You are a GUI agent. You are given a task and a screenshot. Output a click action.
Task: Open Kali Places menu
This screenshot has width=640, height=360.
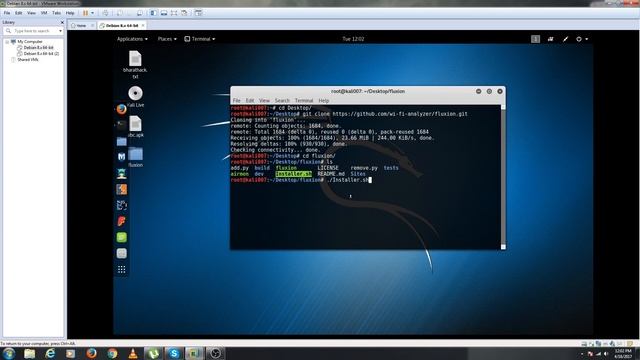click(167, 39)
